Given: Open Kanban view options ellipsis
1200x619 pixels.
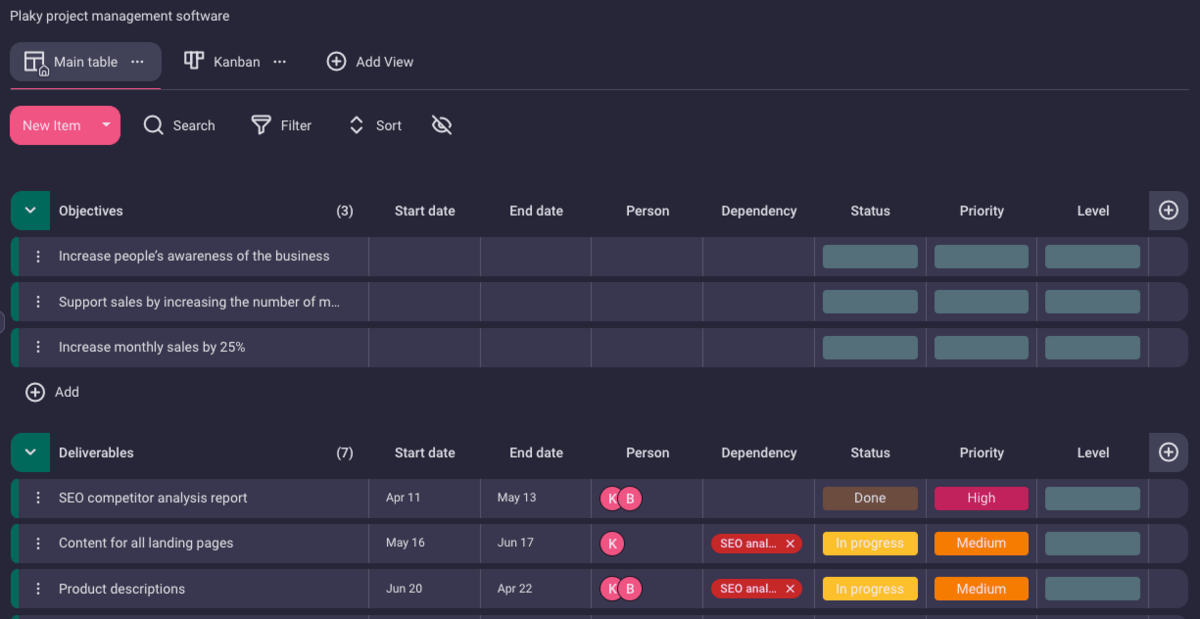Looking at the screenshot, I should tap(280, 62).
